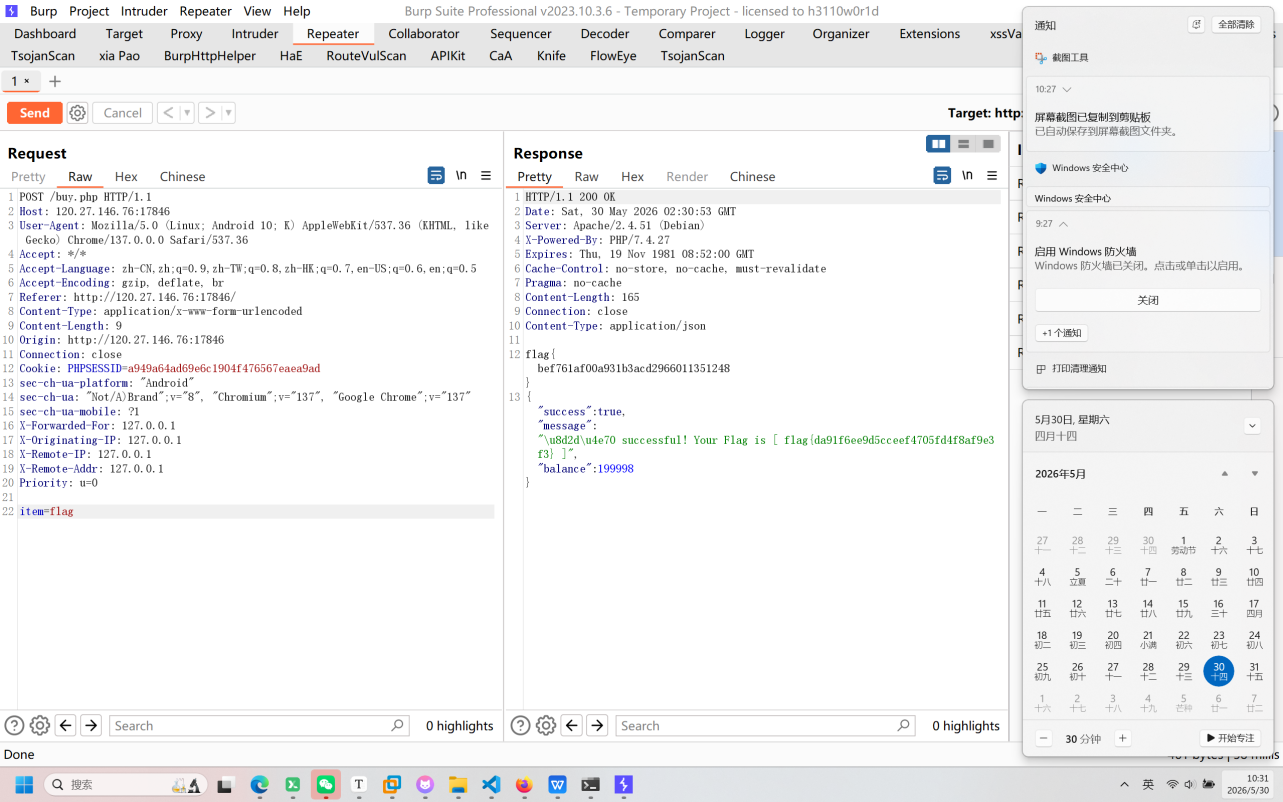
Task: Go to next month in calendar
Action: [x=1255, y=474]
